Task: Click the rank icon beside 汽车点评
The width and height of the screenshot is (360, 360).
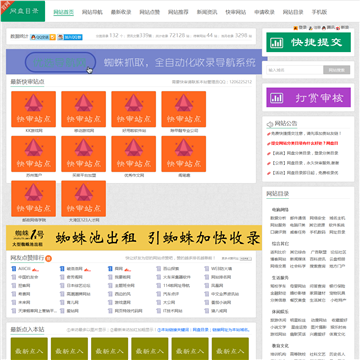Action: click(159, 294)
